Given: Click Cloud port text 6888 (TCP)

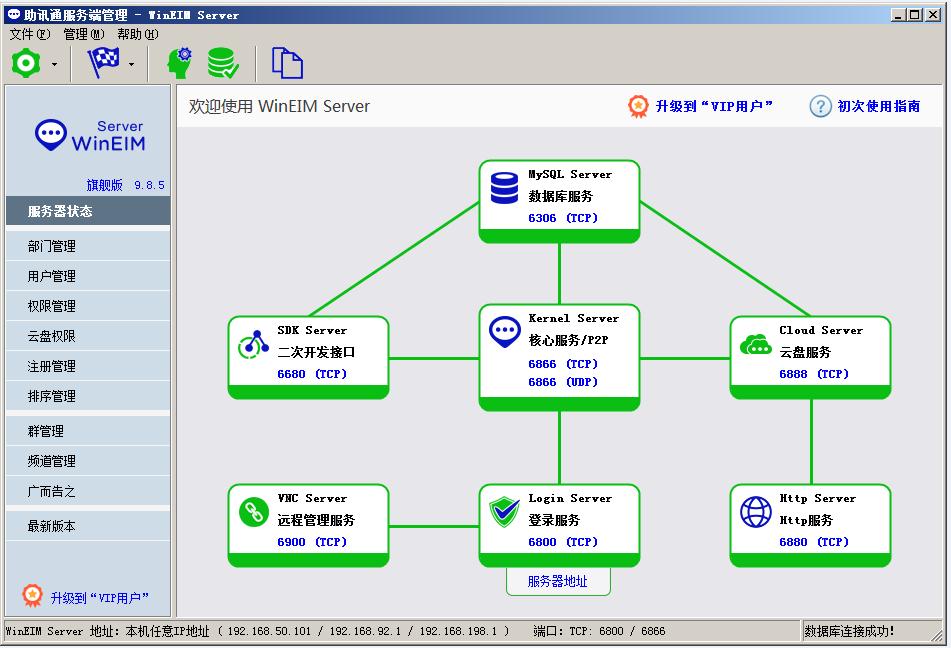Looking at the screenshot, I should point(814,374).
